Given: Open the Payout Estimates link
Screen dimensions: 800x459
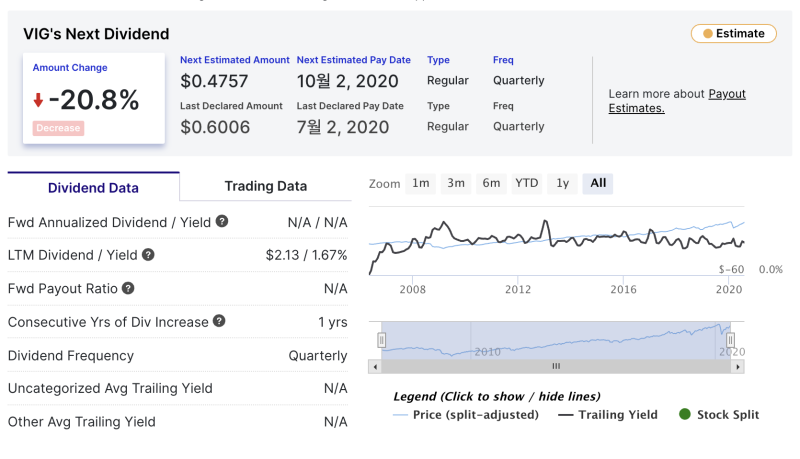Looking at the screenshot, I should click(x=677, y=101).
